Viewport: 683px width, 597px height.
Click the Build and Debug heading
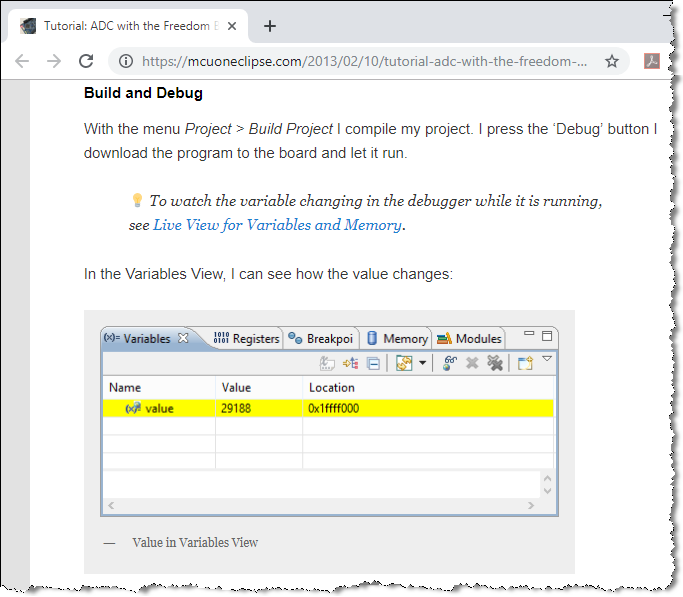coord(143,93)
